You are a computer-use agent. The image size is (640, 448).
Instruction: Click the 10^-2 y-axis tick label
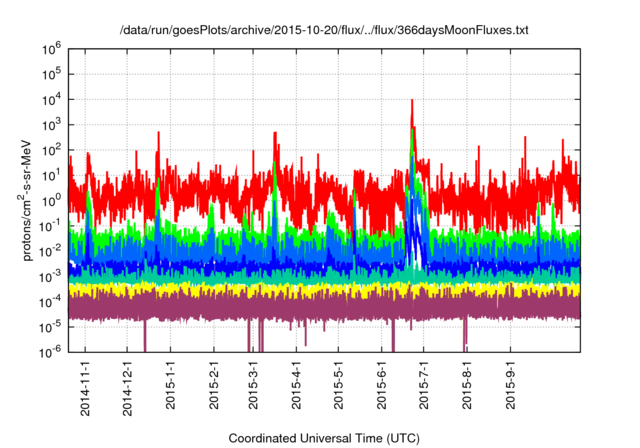(50, 251)
